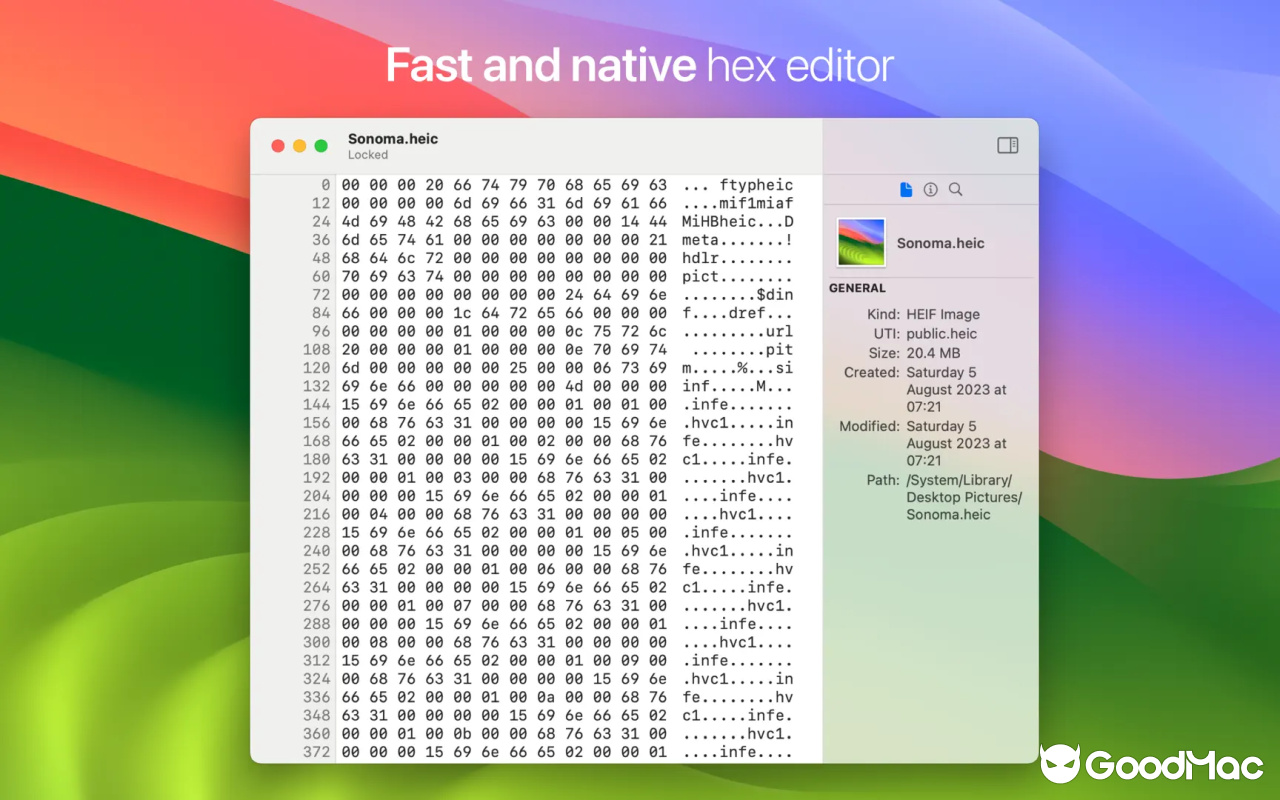The width and height of the screenshot is (1280, 800).
Task: Select ASCII text '........$din'
Action: (738, 295)
